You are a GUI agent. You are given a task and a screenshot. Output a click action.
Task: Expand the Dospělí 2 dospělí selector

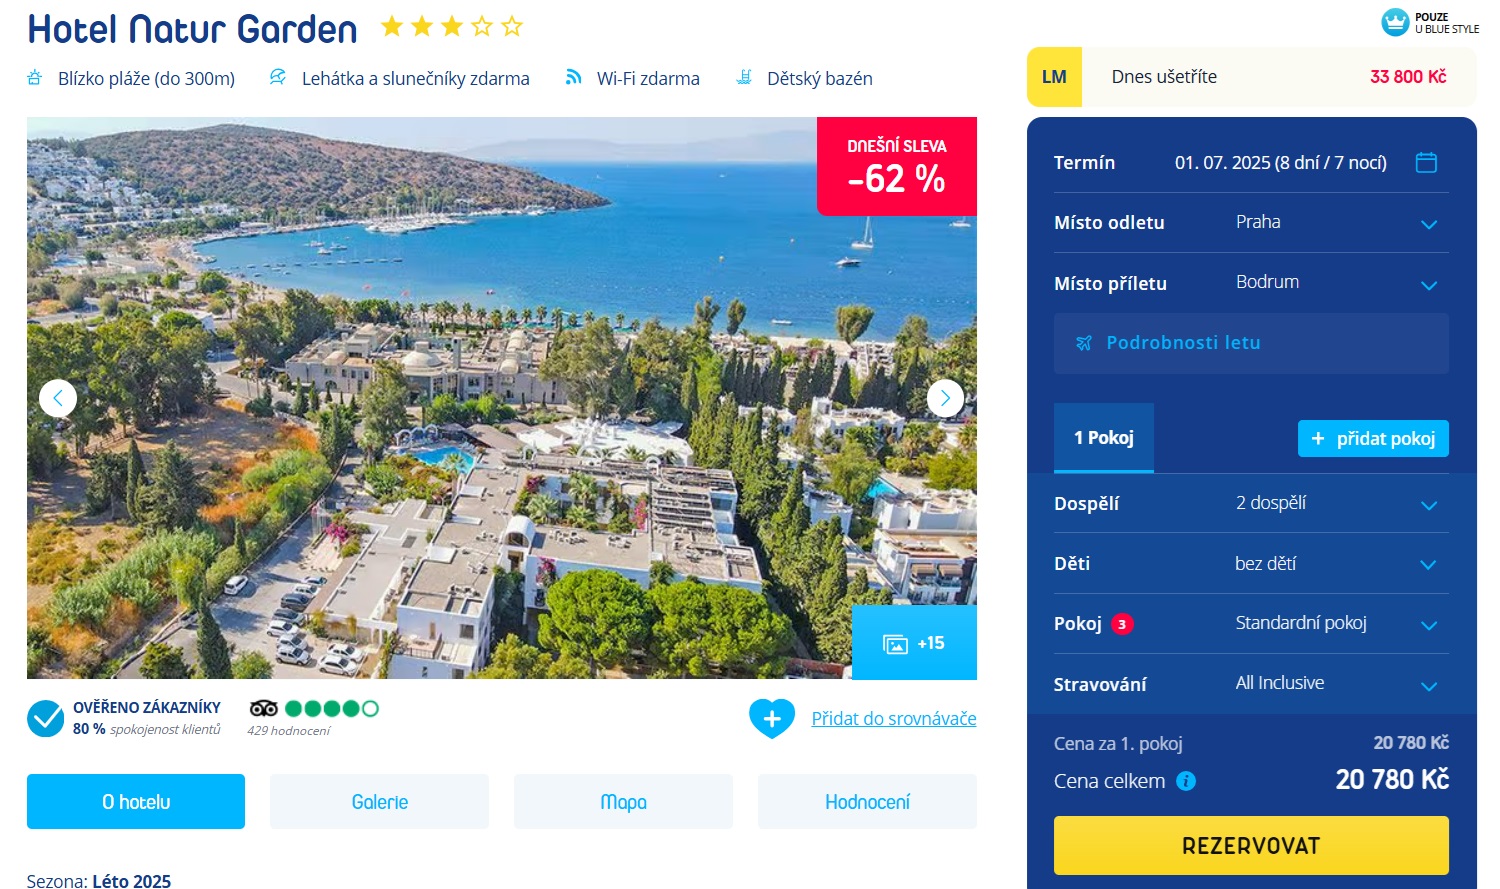1251,503
